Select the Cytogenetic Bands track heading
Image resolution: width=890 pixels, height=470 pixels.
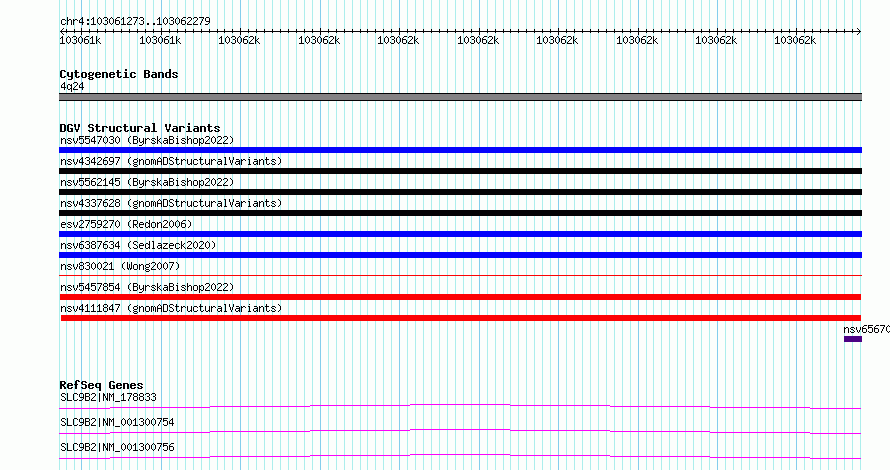pos(119,74)
